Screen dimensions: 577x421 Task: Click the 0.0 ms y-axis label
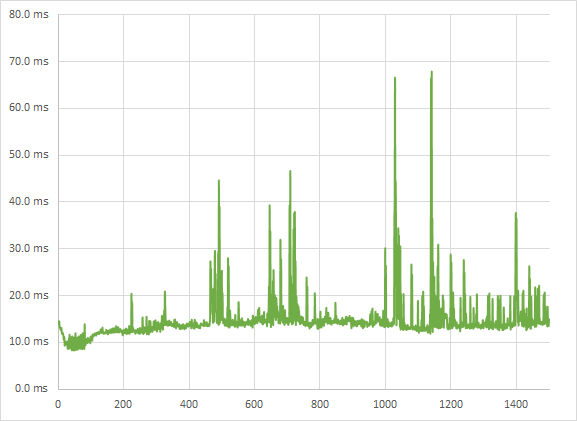click(31, 388)
